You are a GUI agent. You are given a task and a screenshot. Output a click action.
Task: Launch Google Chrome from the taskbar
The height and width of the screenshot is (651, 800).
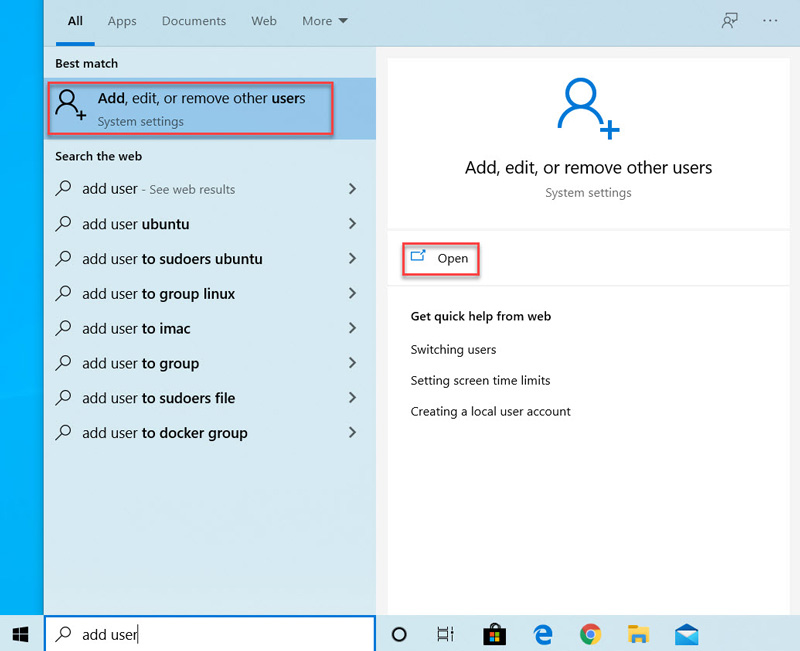[590, 634]
